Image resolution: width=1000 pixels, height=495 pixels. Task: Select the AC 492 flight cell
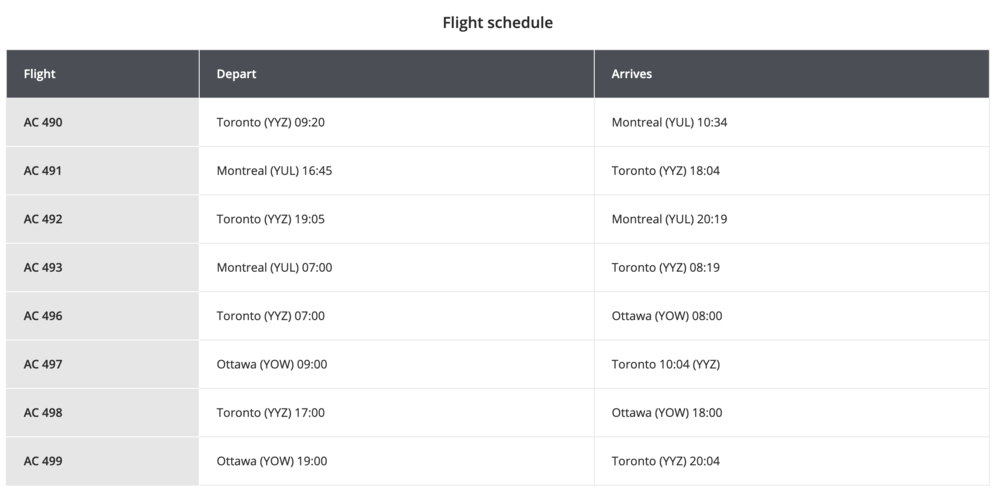coord(44,219)
